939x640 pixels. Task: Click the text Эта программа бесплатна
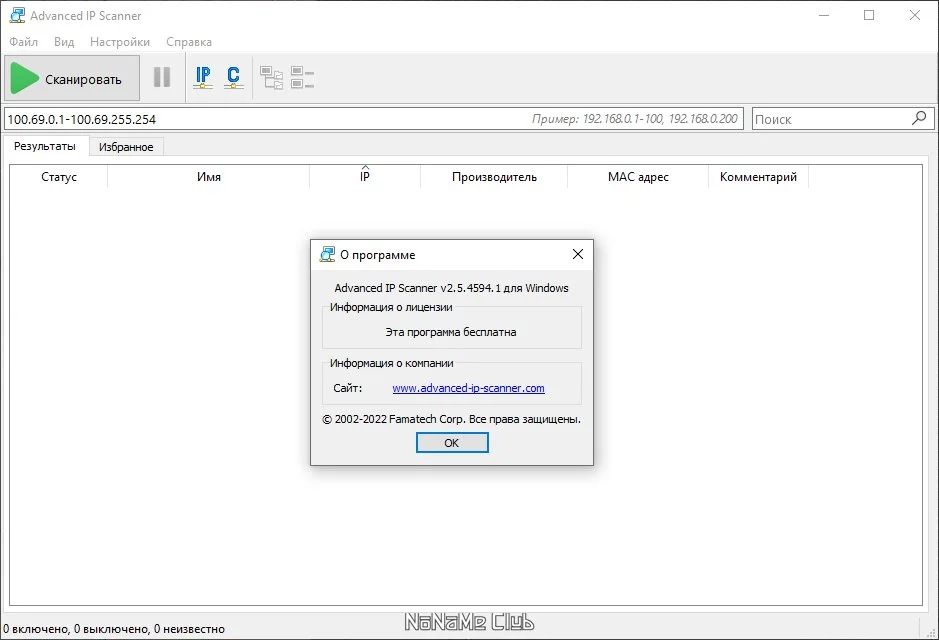pyautogui.click(x=451, y=332)
